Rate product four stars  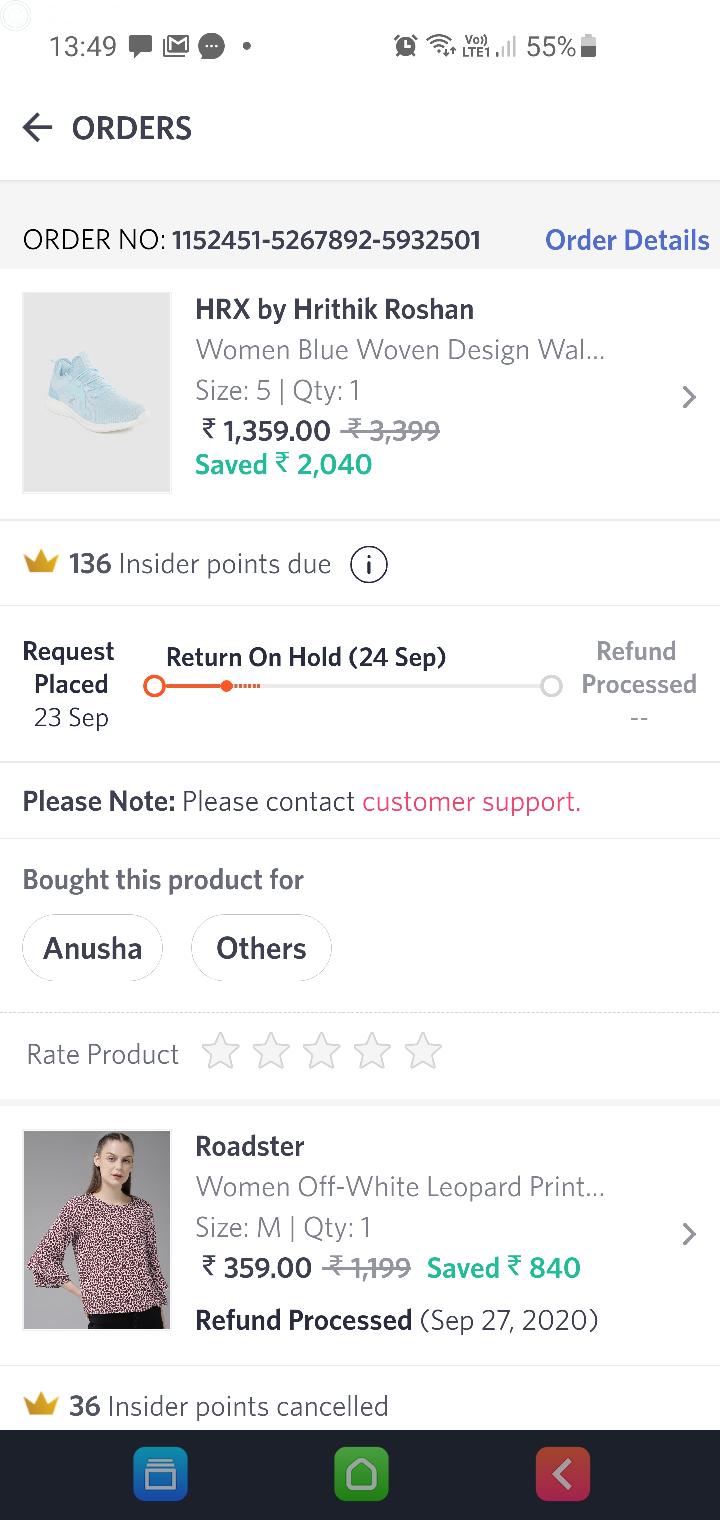372,1052
